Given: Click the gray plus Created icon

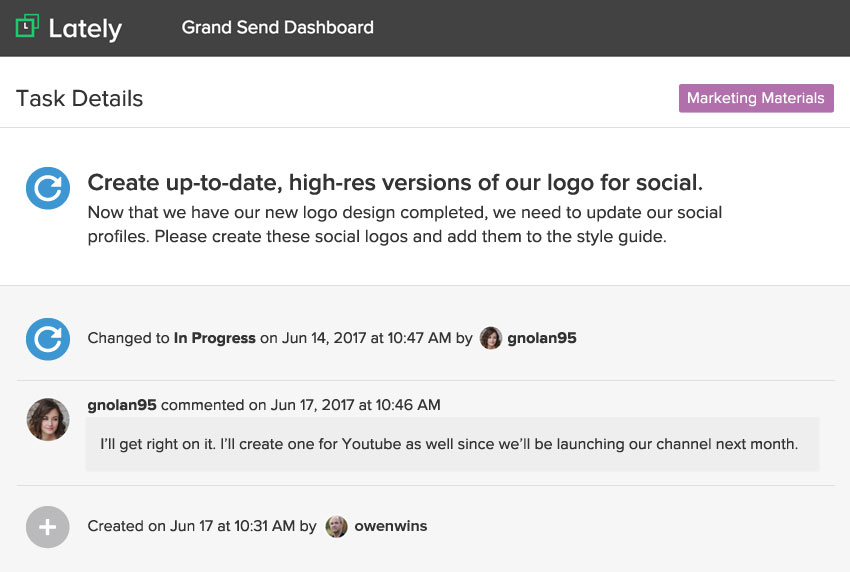Looking at the screenshot, I should pos(47,526).
